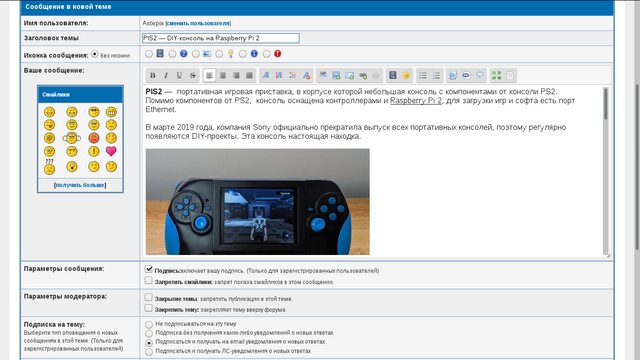Insert a video into the message
The height and width of the screenshot is (360, 640).
point(393,76)
